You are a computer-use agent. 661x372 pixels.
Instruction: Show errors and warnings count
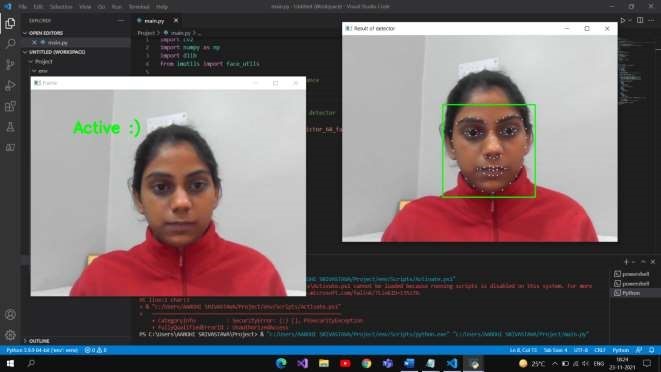(96, 350)
